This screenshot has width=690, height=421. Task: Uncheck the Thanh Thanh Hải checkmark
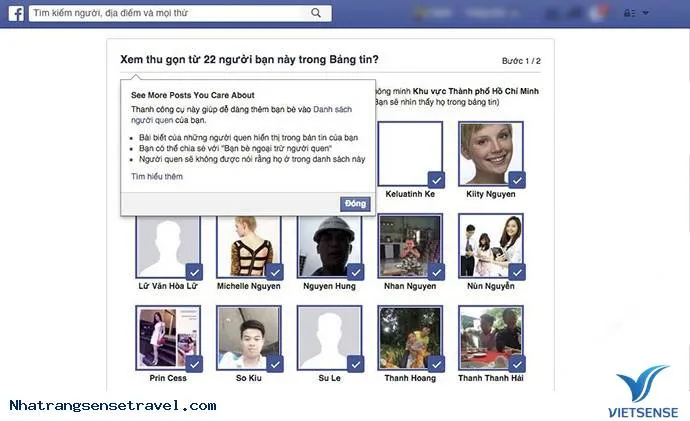pyautogui.click(x=517, y=364)
